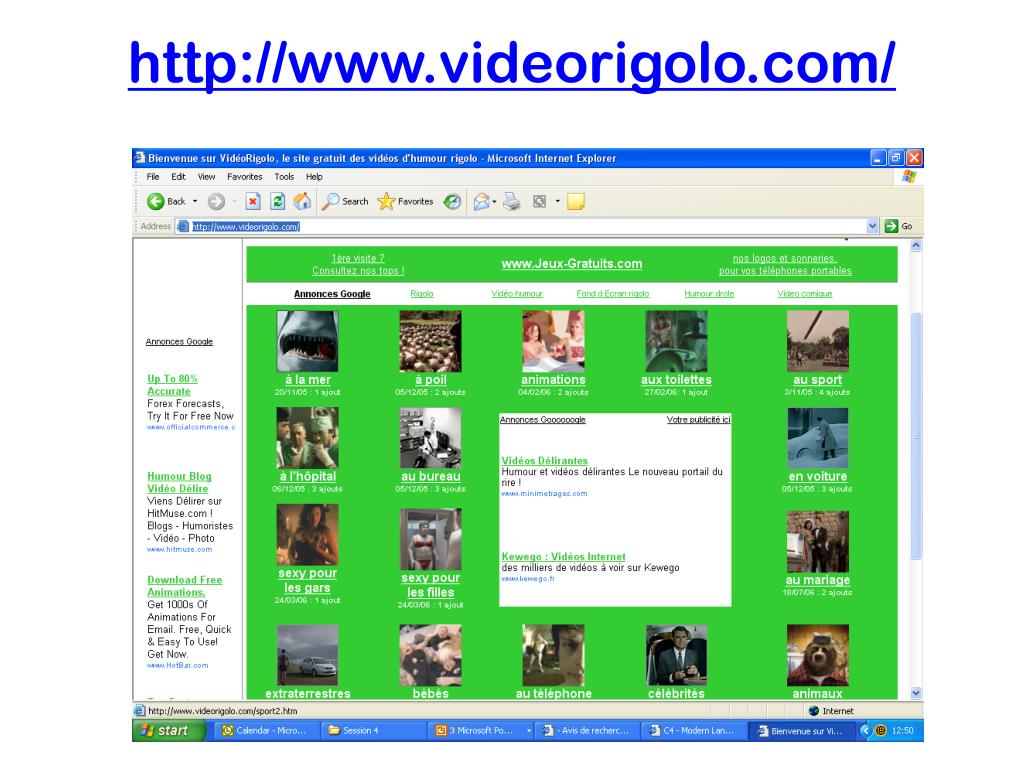This screenshot has height=768, width=1024.
Task: Open the shark 'à la mer' thumbnail
Action: tap(307, 341)
